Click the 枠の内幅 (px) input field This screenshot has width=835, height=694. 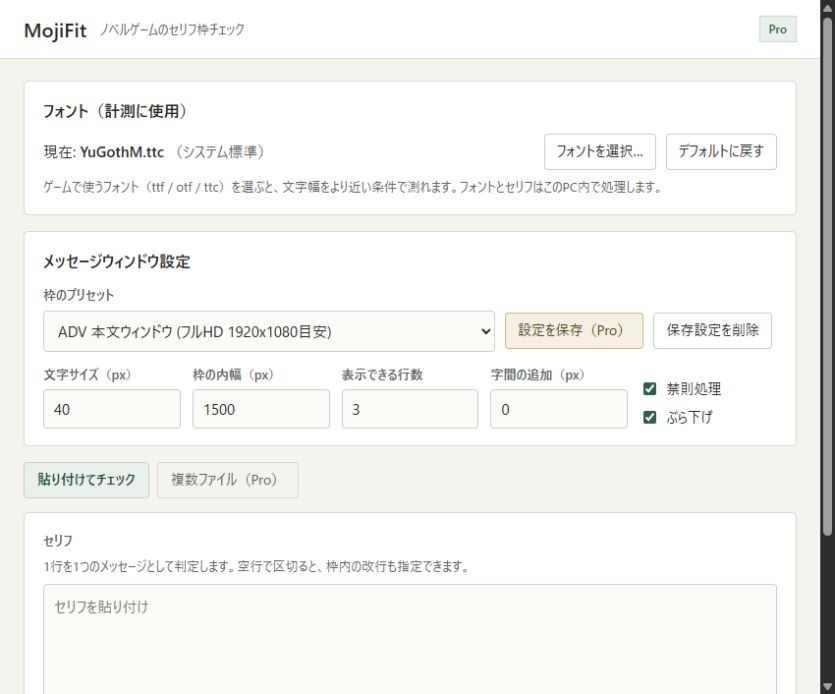[261, 409]
